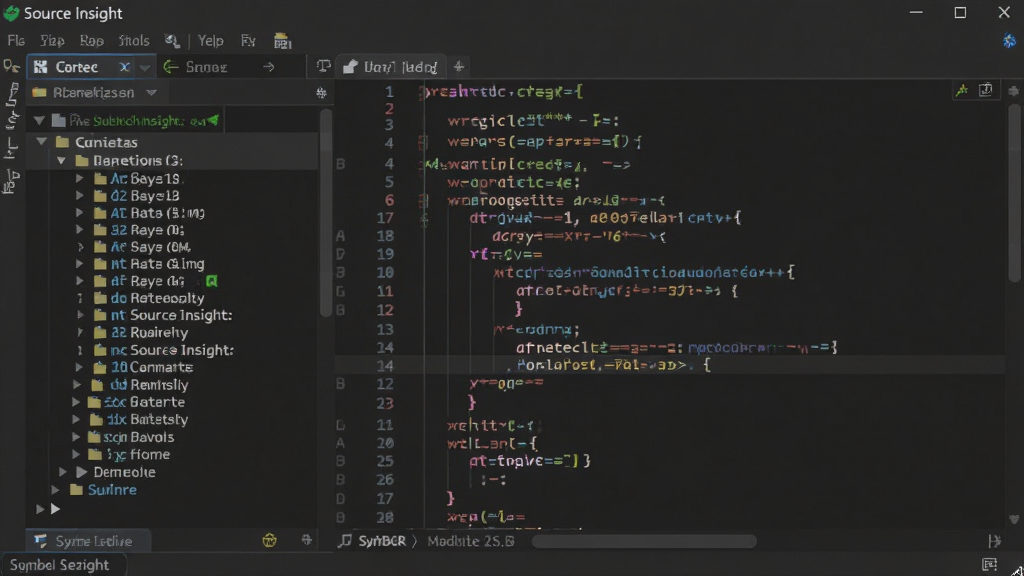1024x576 pixels.
Task: Click green badge beside af Raye folder
Action: pyautogui.click(x=212, y=281)
